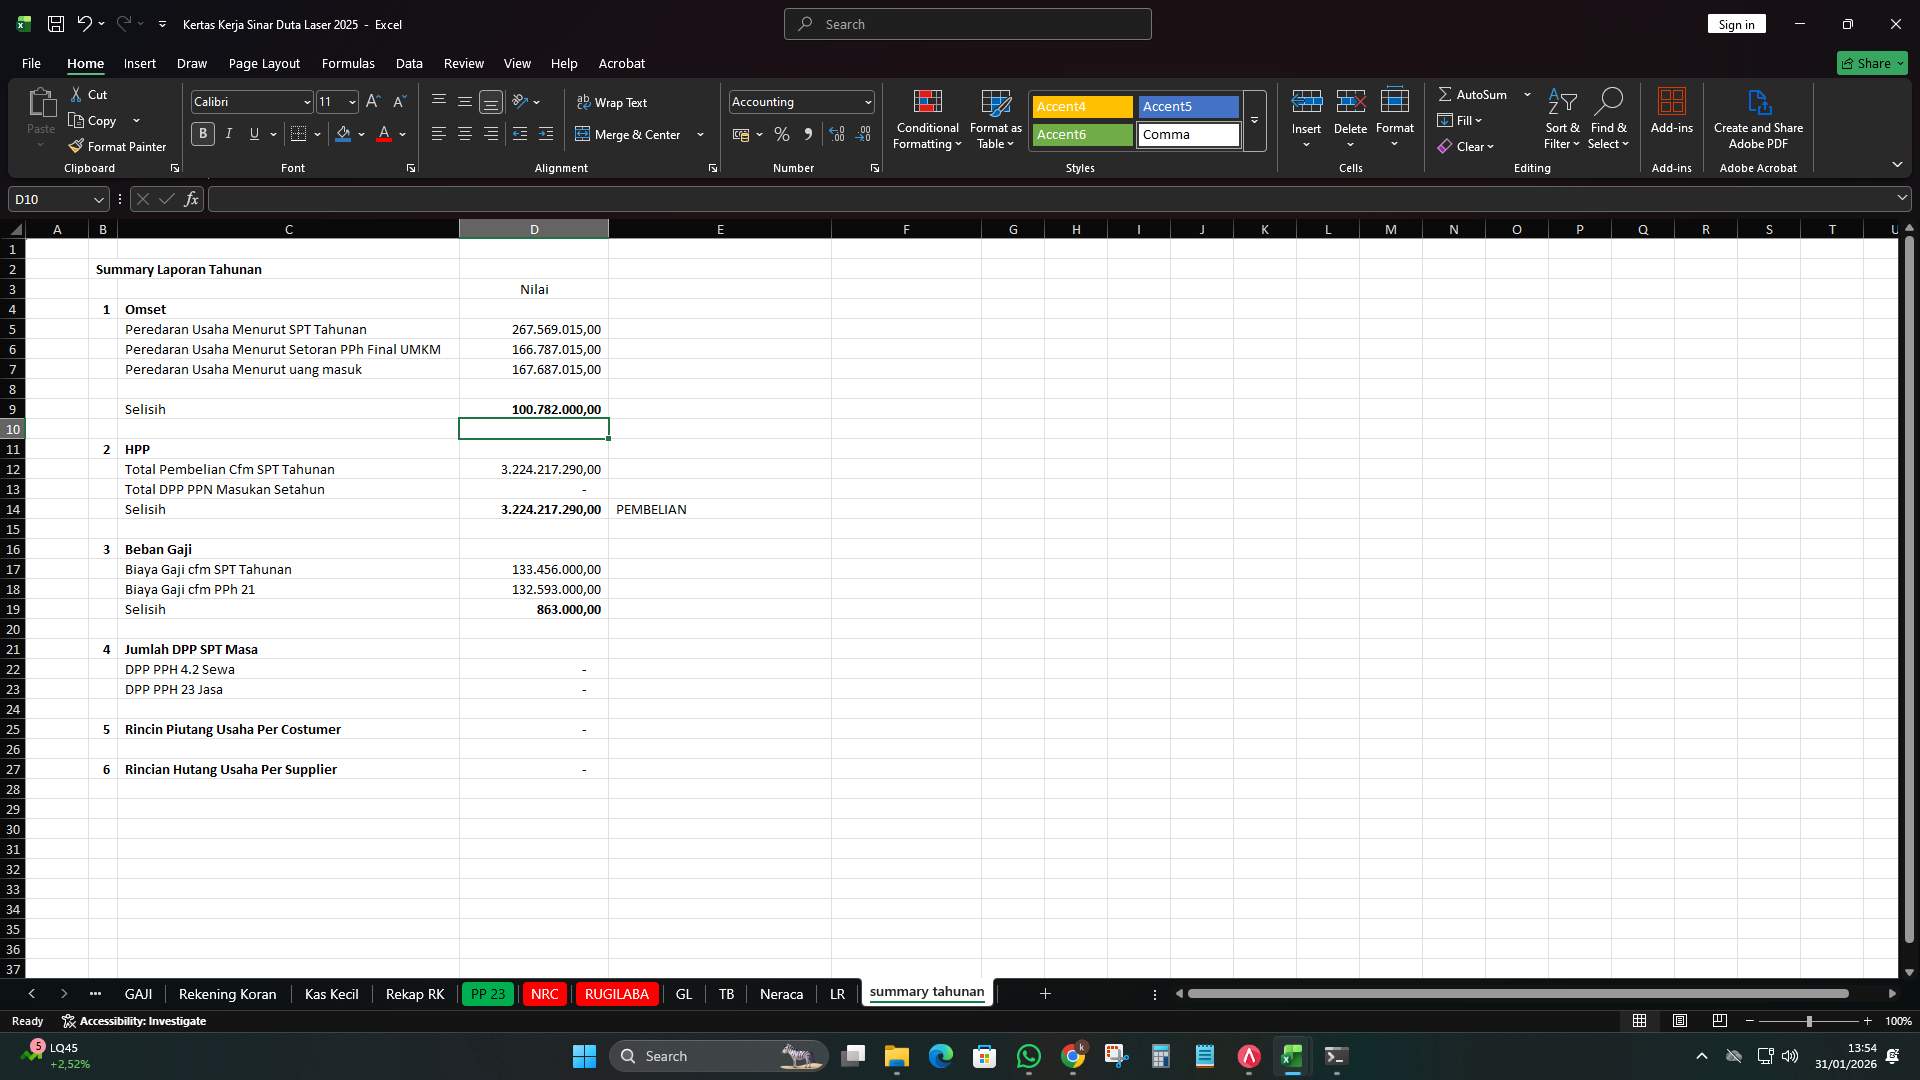Click the Share button
1920x1080 pixels.
coord(1869,62)
